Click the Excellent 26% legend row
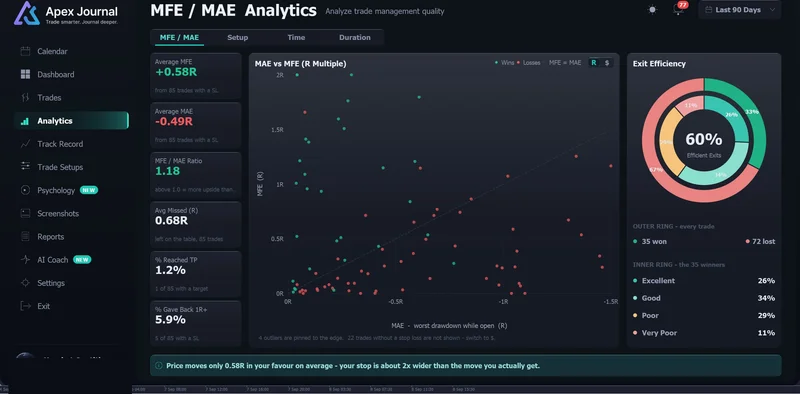 pos(704,281)
